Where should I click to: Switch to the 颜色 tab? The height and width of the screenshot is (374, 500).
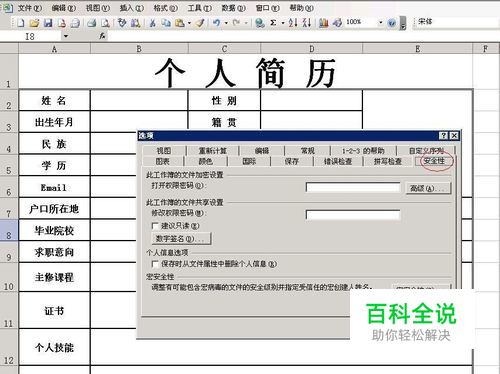tap(205, 162)
